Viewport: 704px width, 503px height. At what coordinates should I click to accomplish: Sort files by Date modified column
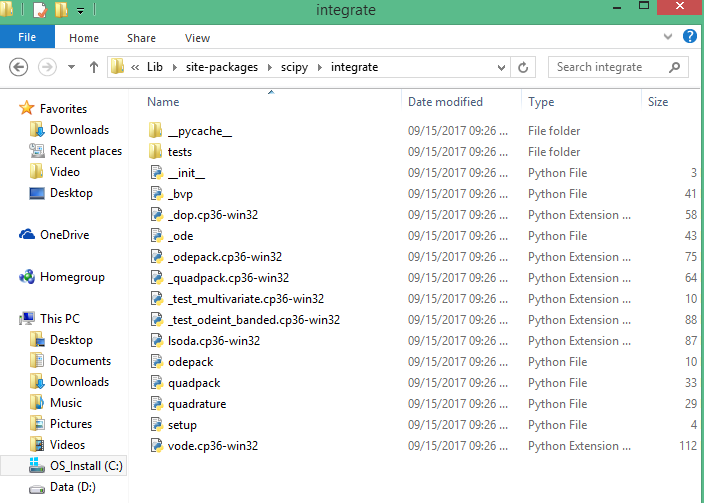tap(445, 102)
